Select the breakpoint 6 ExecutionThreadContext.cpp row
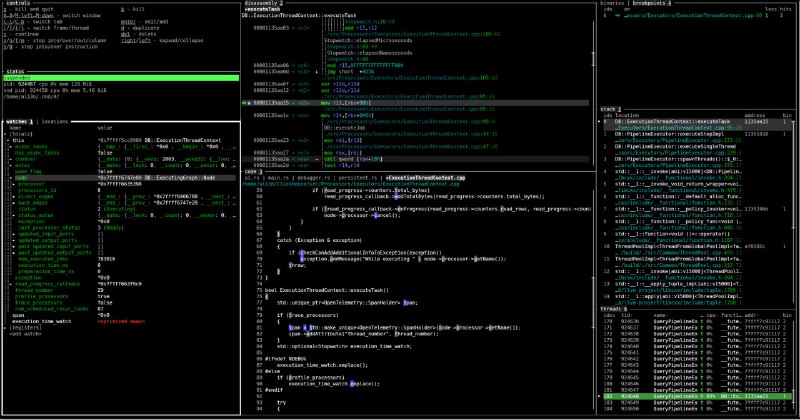This screenshot has height=420, width=800. pos(697,15)
